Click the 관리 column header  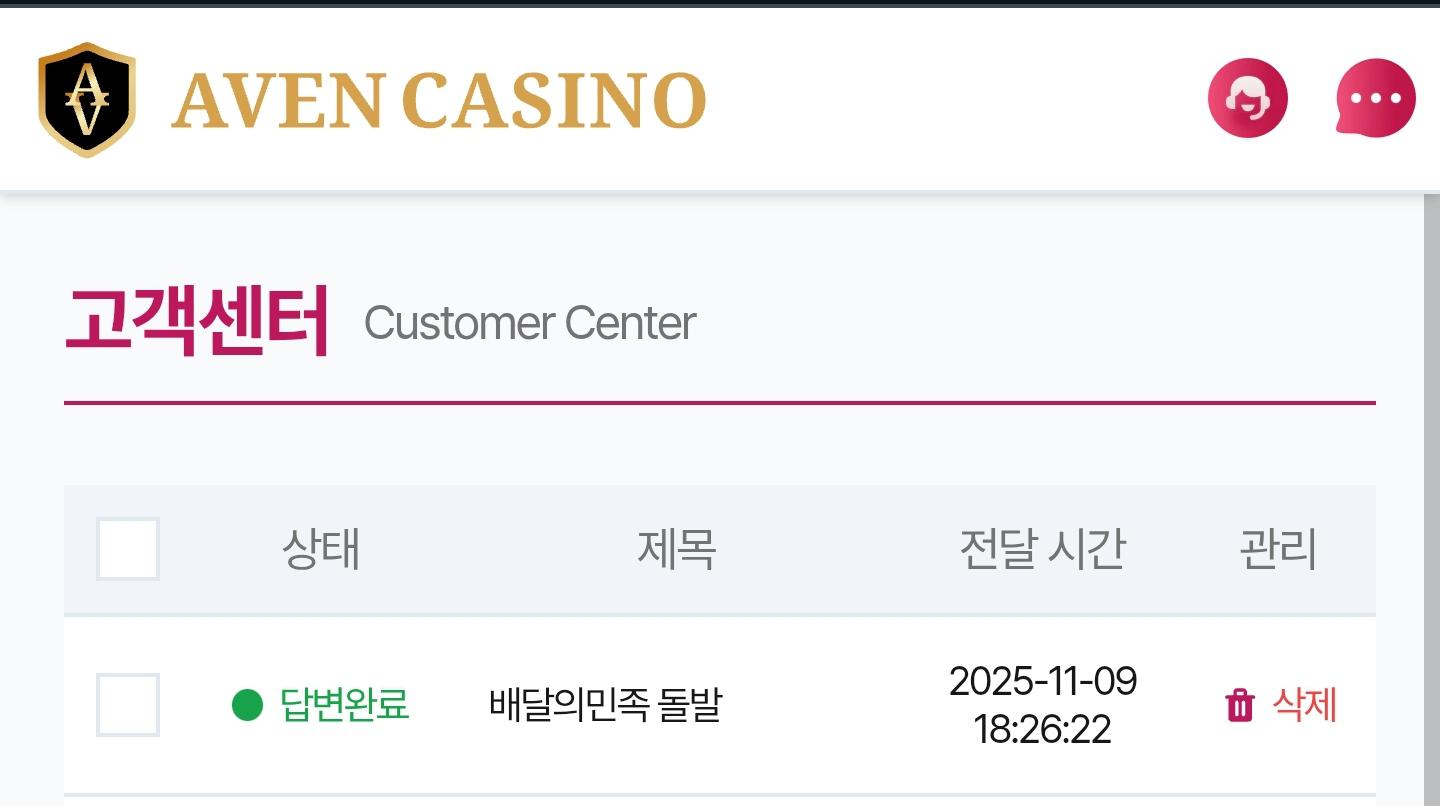tap(1278, 549)
